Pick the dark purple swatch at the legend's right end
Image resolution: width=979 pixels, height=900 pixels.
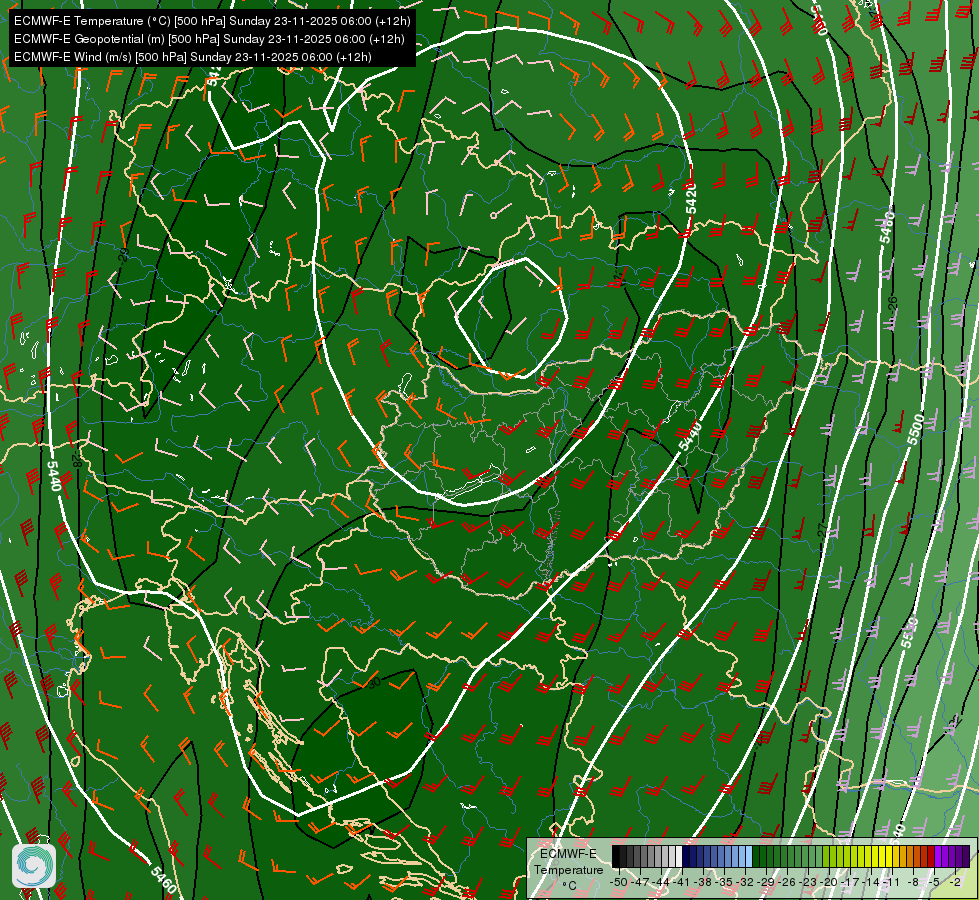click(966, 856)
